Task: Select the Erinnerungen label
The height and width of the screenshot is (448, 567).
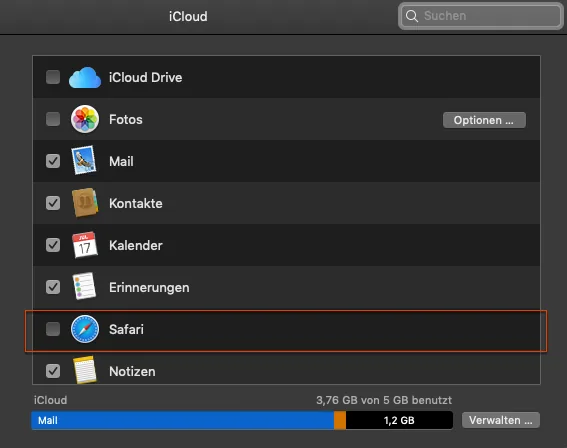Action: tap(149, 287)
